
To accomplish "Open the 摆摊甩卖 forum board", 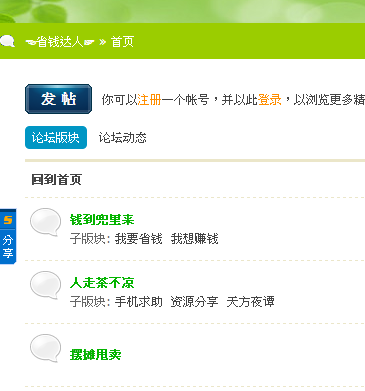I will (95, 354).
